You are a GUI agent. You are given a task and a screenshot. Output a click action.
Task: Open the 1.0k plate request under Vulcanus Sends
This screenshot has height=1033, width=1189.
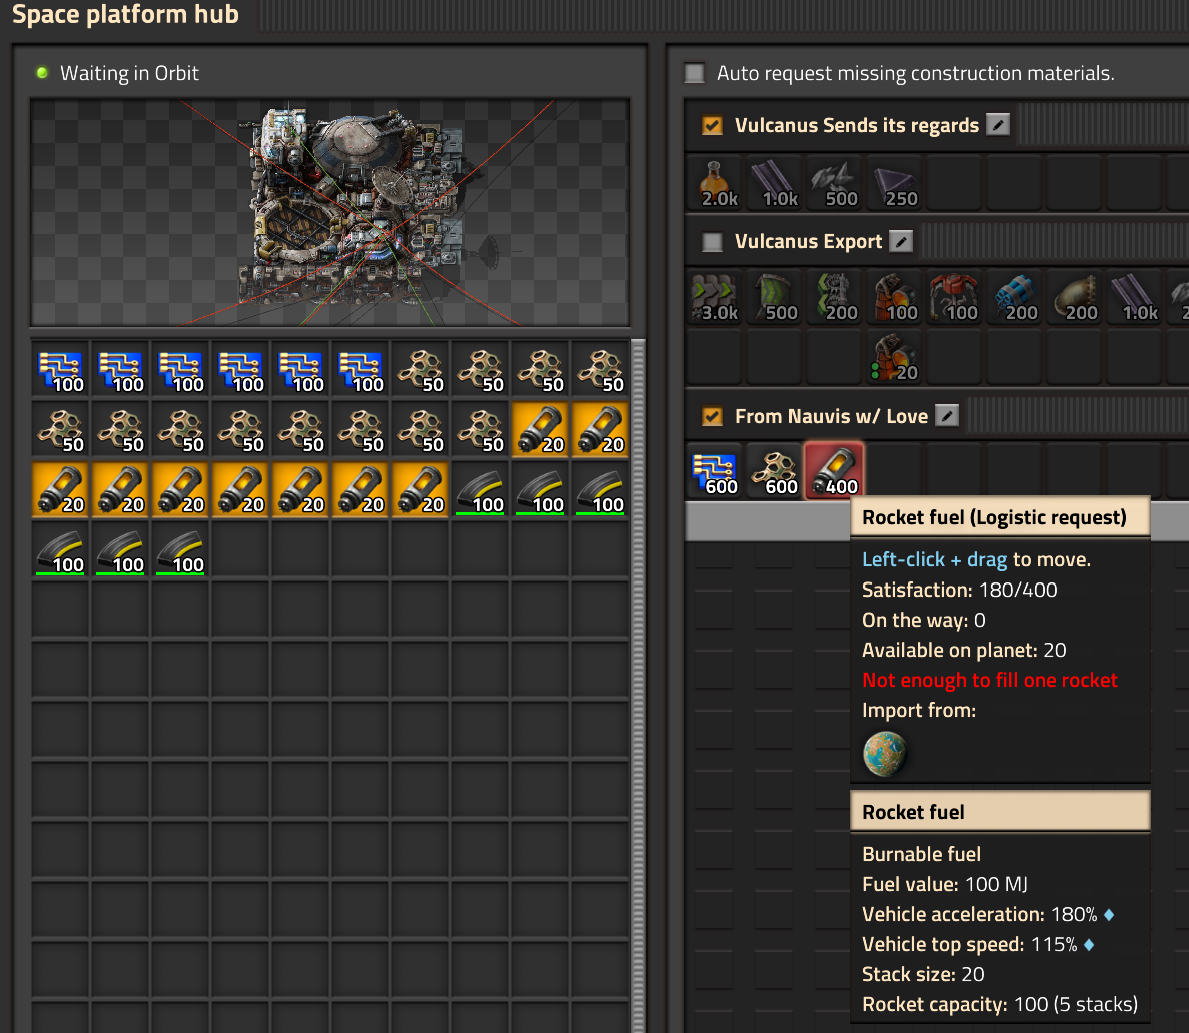[774, 184]
